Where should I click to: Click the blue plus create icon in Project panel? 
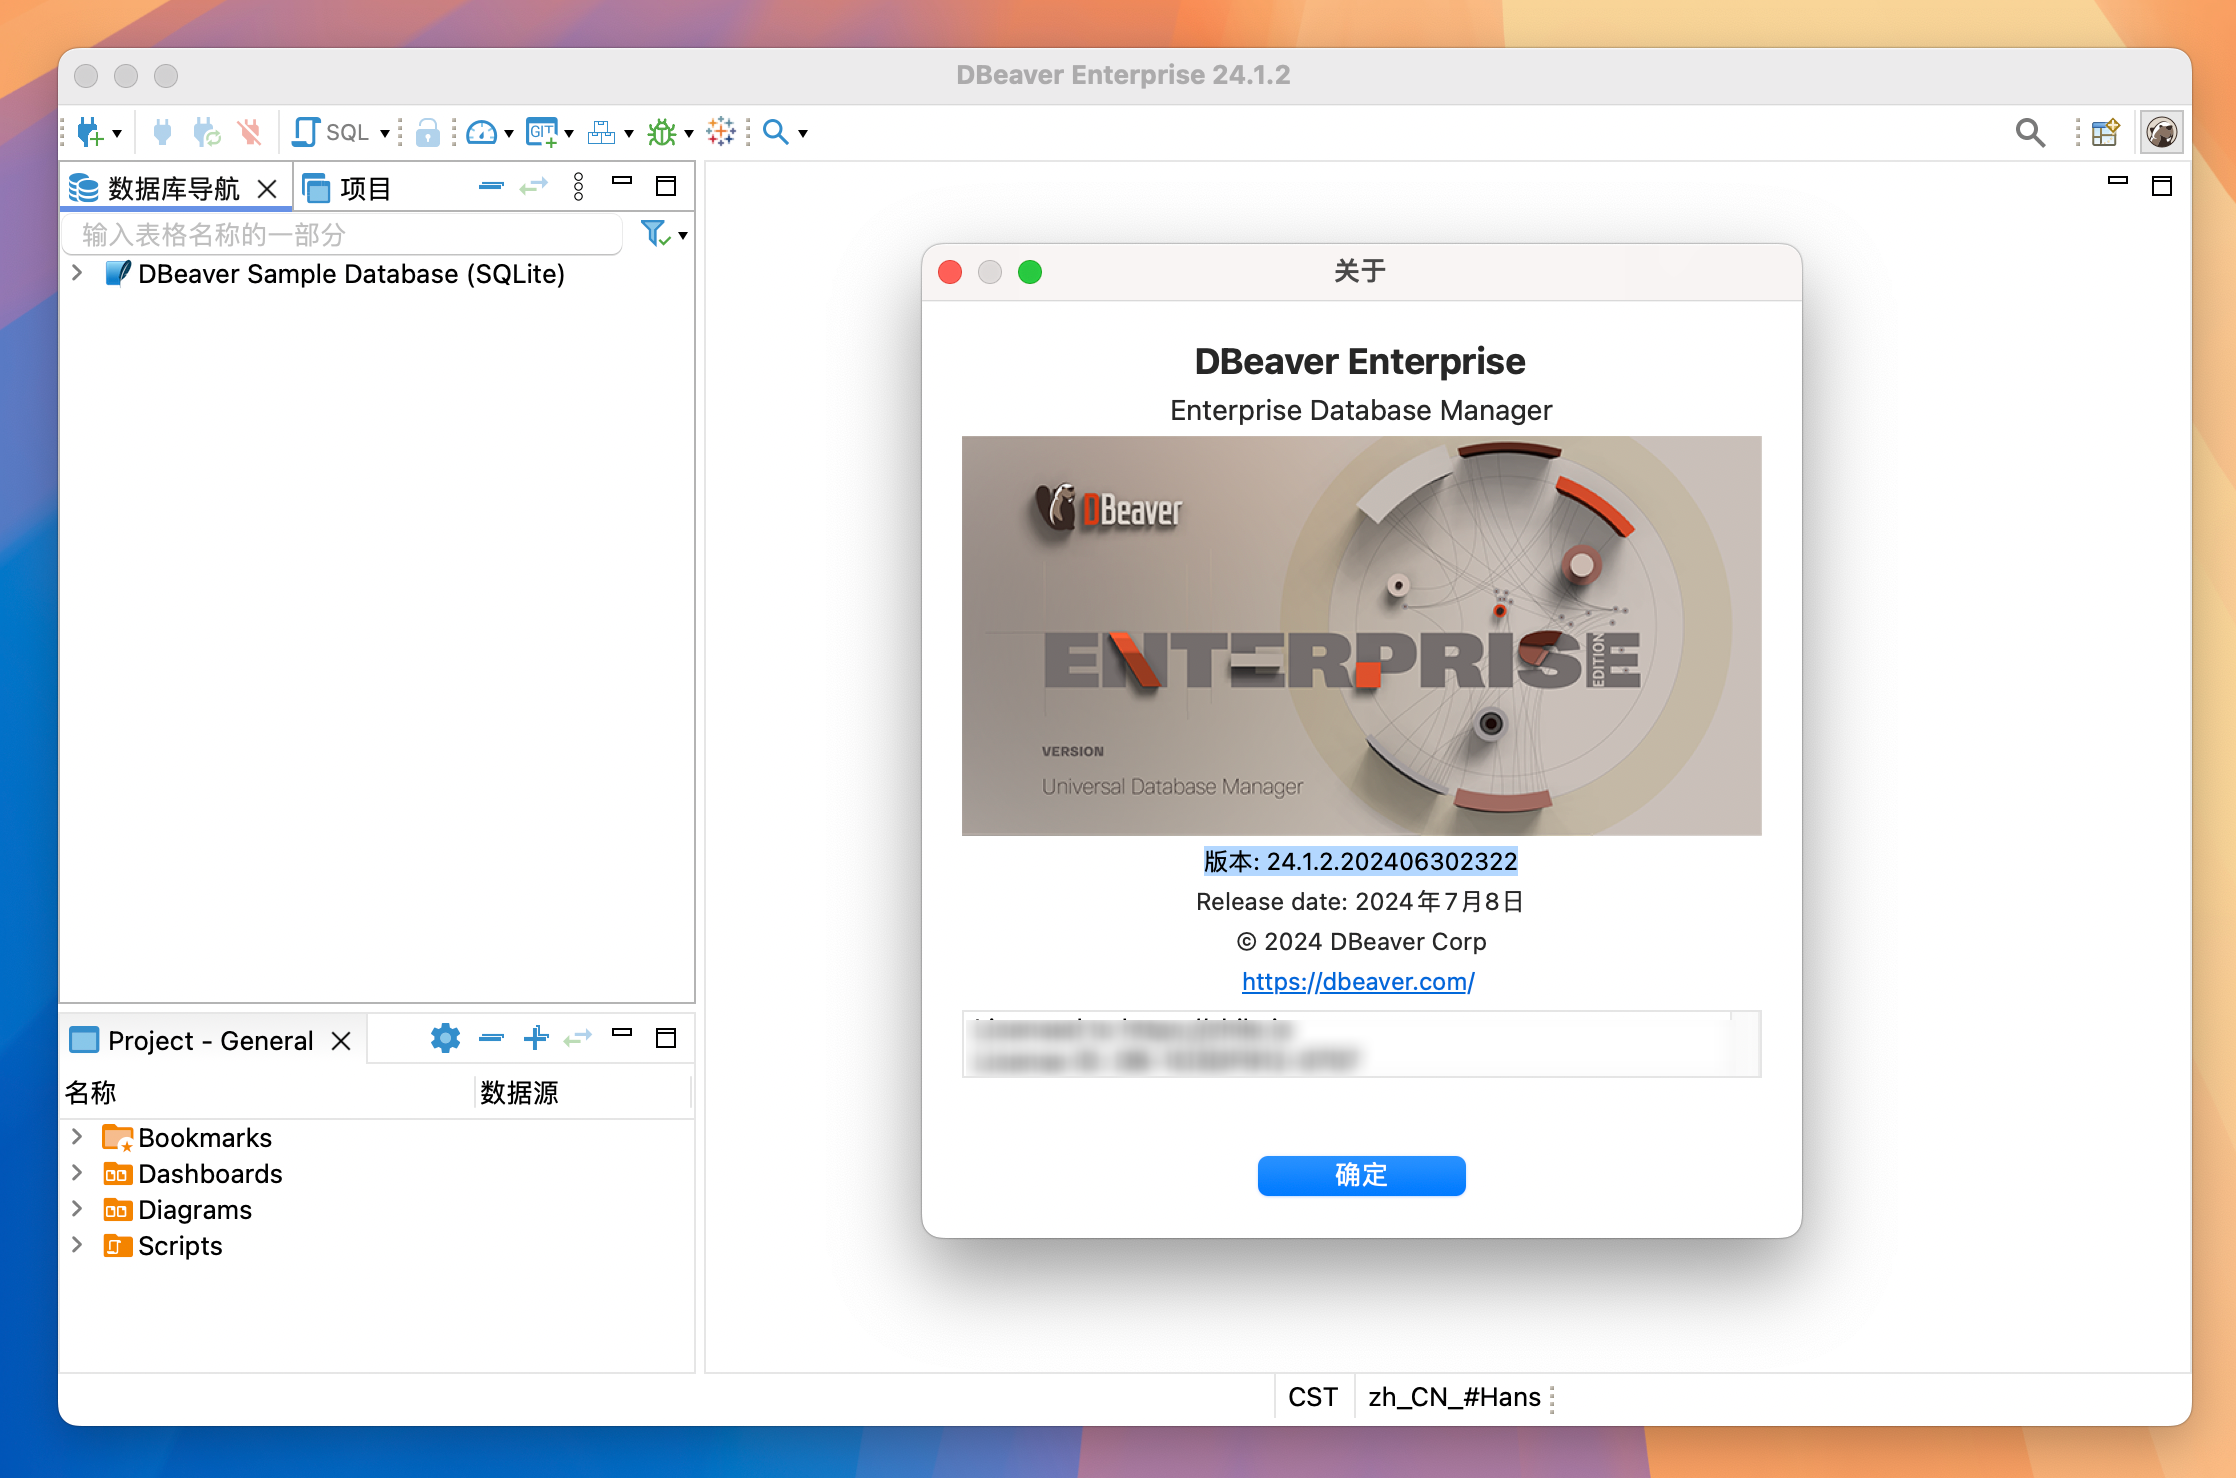click(x=536, y=1038)
